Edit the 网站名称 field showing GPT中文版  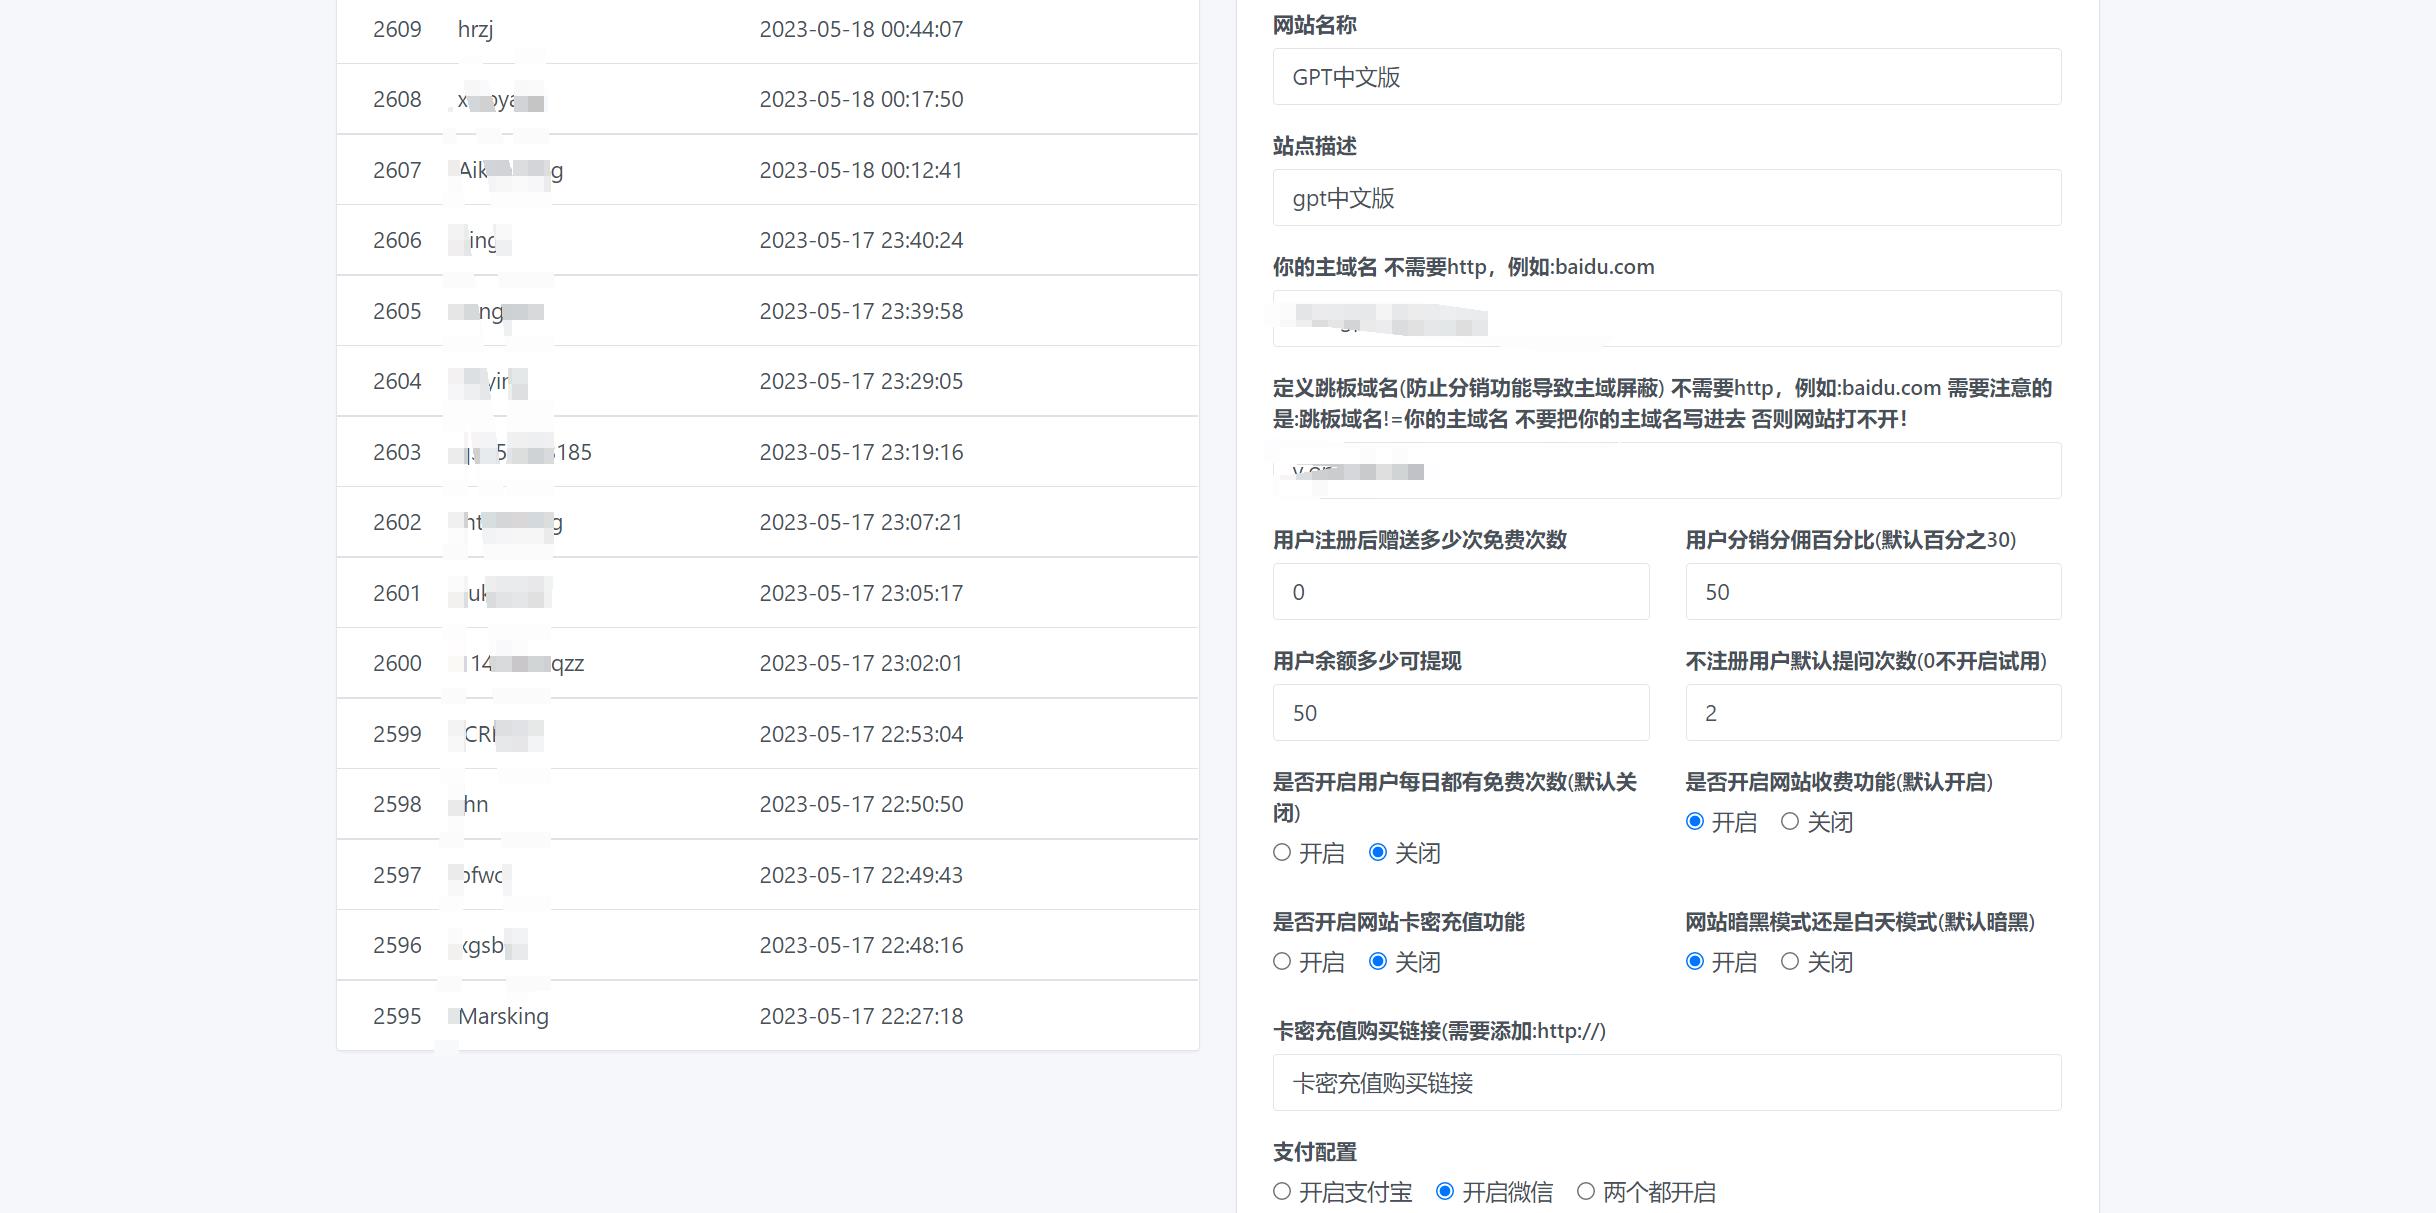click(x=1665, y=77)
